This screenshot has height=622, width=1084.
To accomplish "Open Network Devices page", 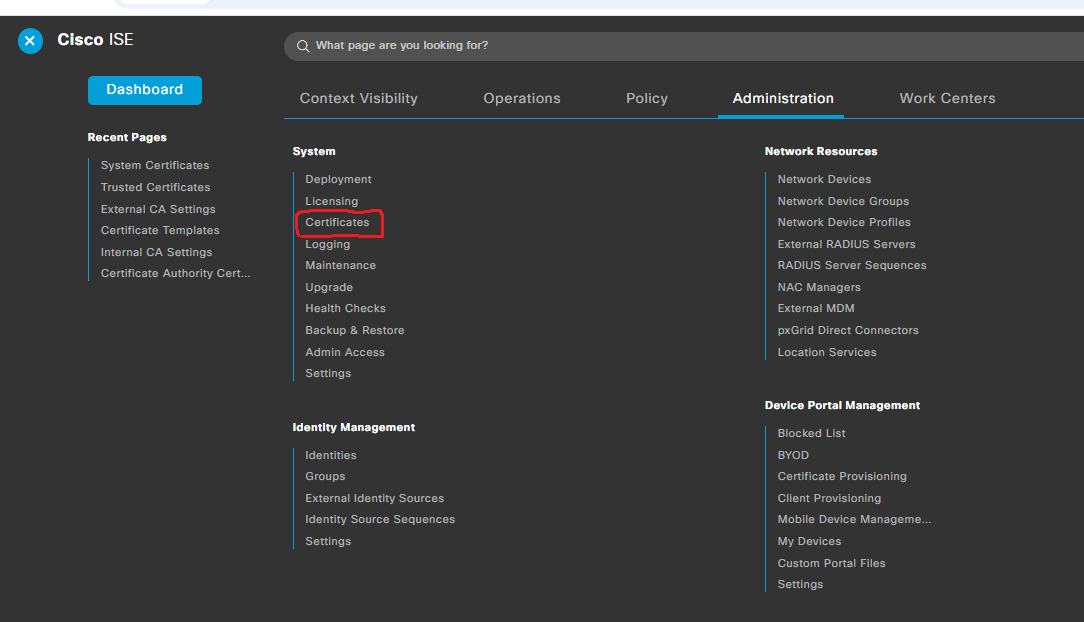I will pyautogui.click(x=824, y=179).
